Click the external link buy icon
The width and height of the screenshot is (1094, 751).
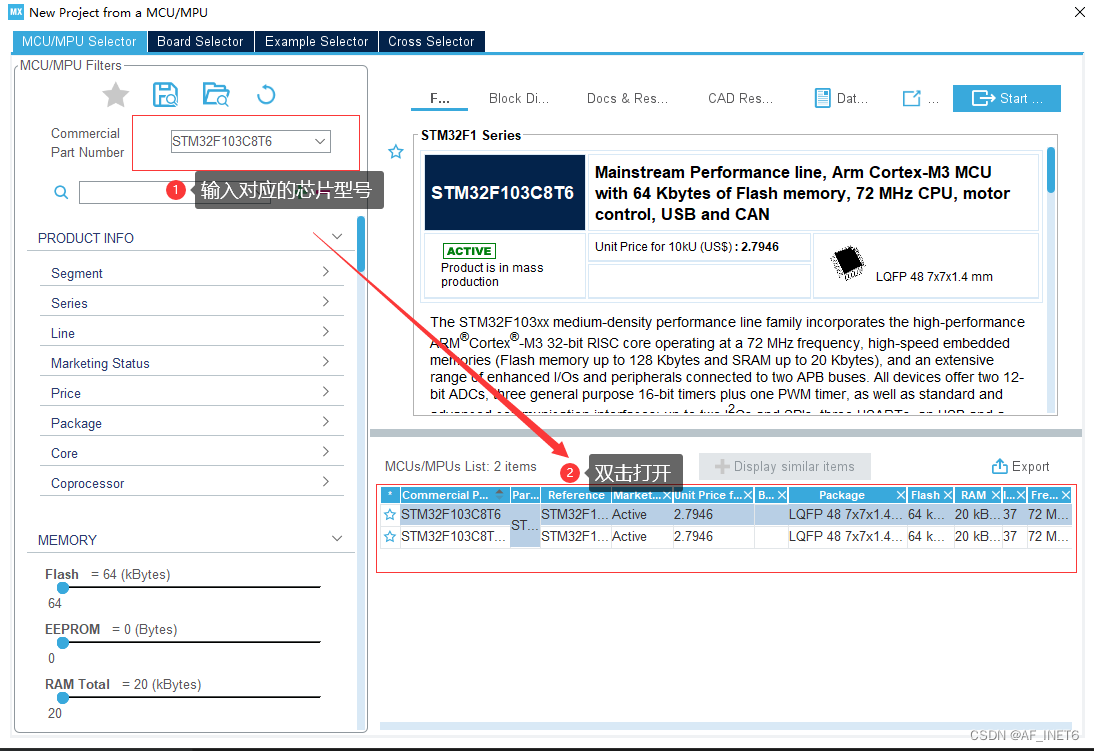pos(911,98)
